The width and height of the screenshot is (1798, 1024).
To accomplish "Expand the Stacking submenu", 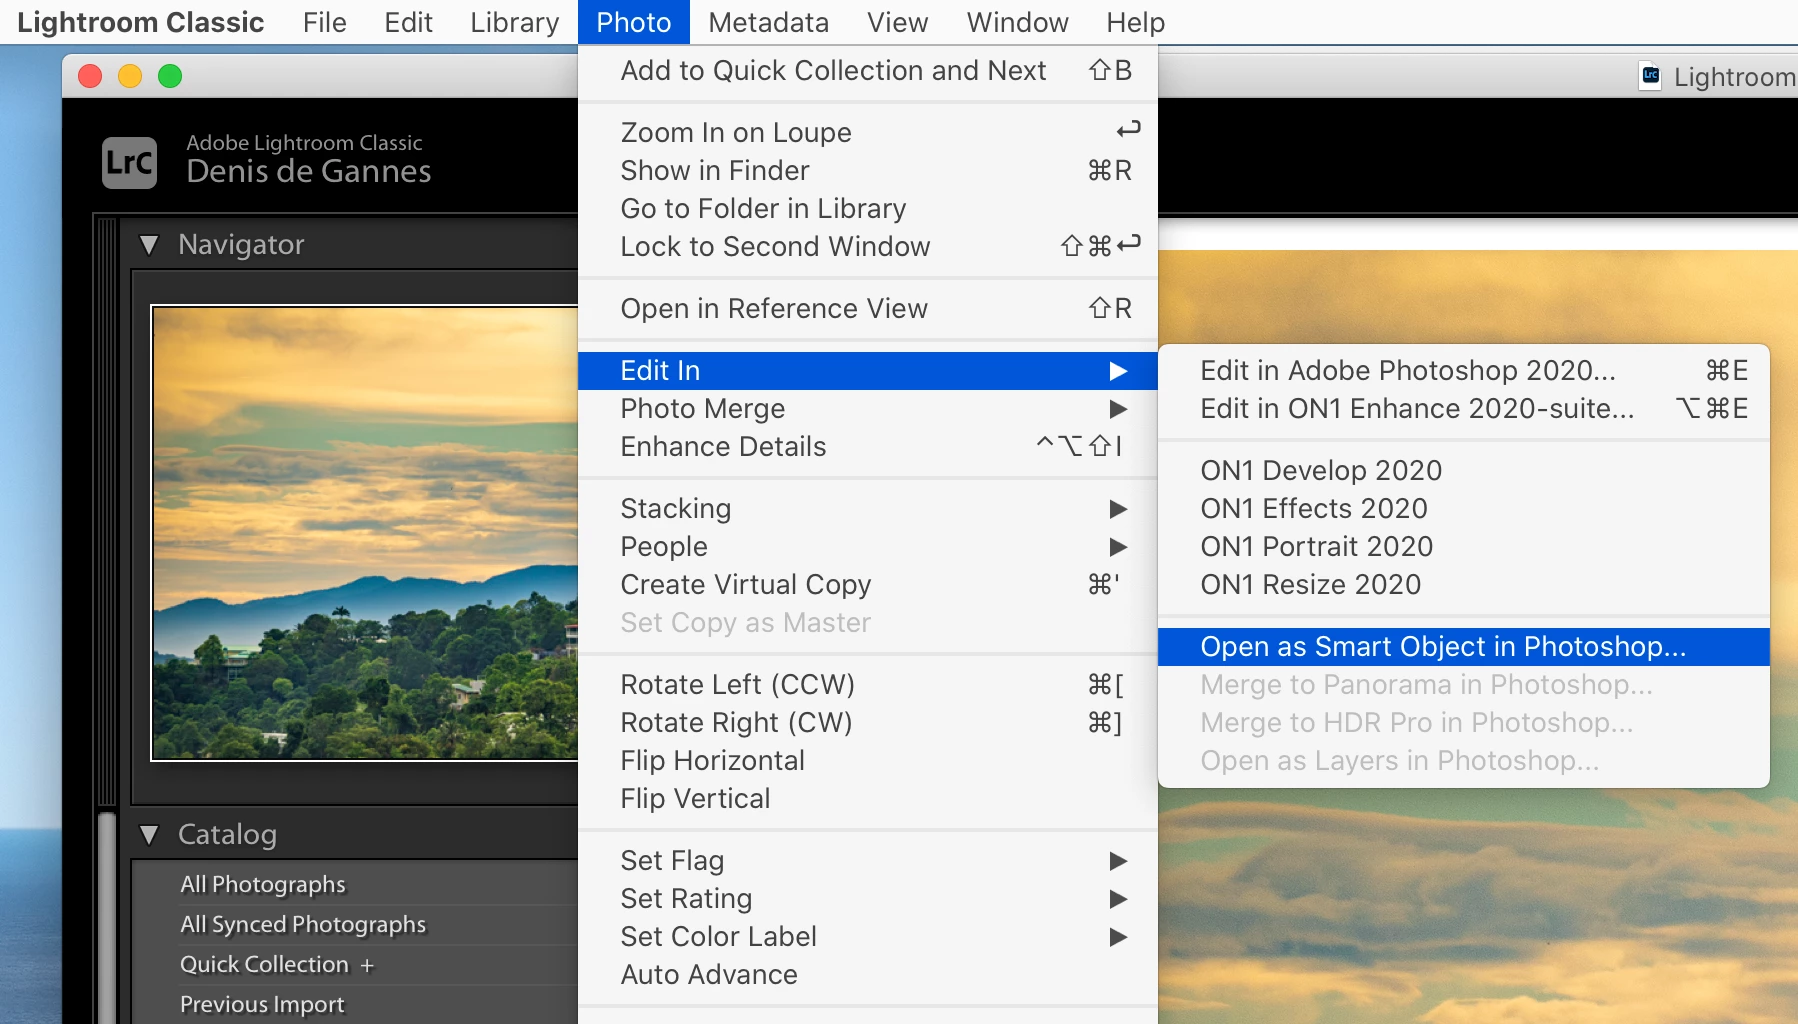I will [868, 509].
